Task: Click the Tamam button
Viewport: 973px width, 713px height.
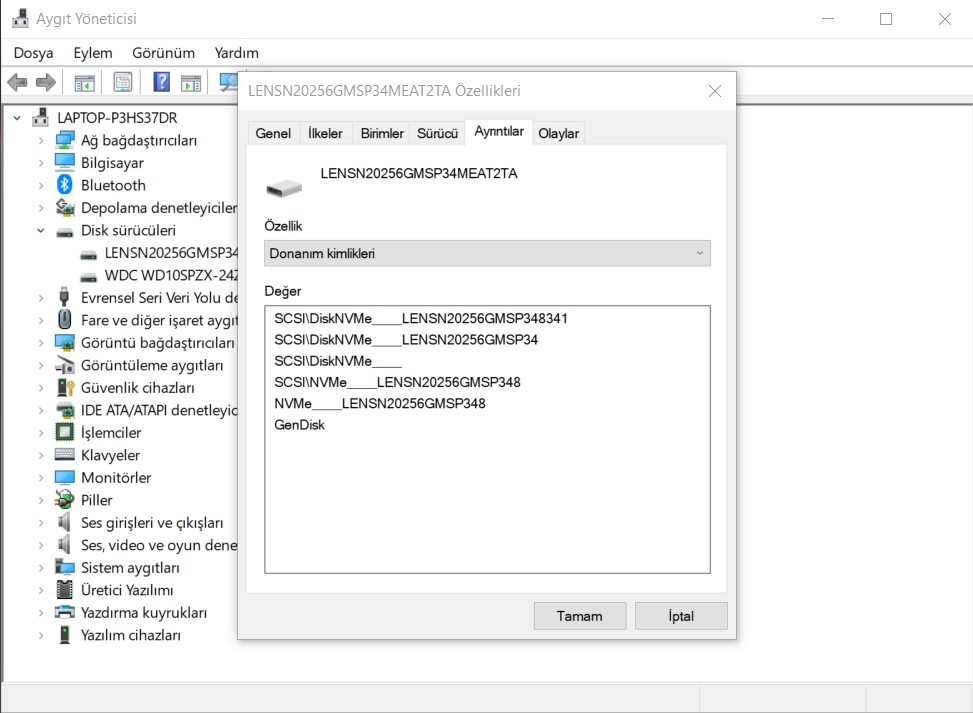Action: (x=580, y=616)
